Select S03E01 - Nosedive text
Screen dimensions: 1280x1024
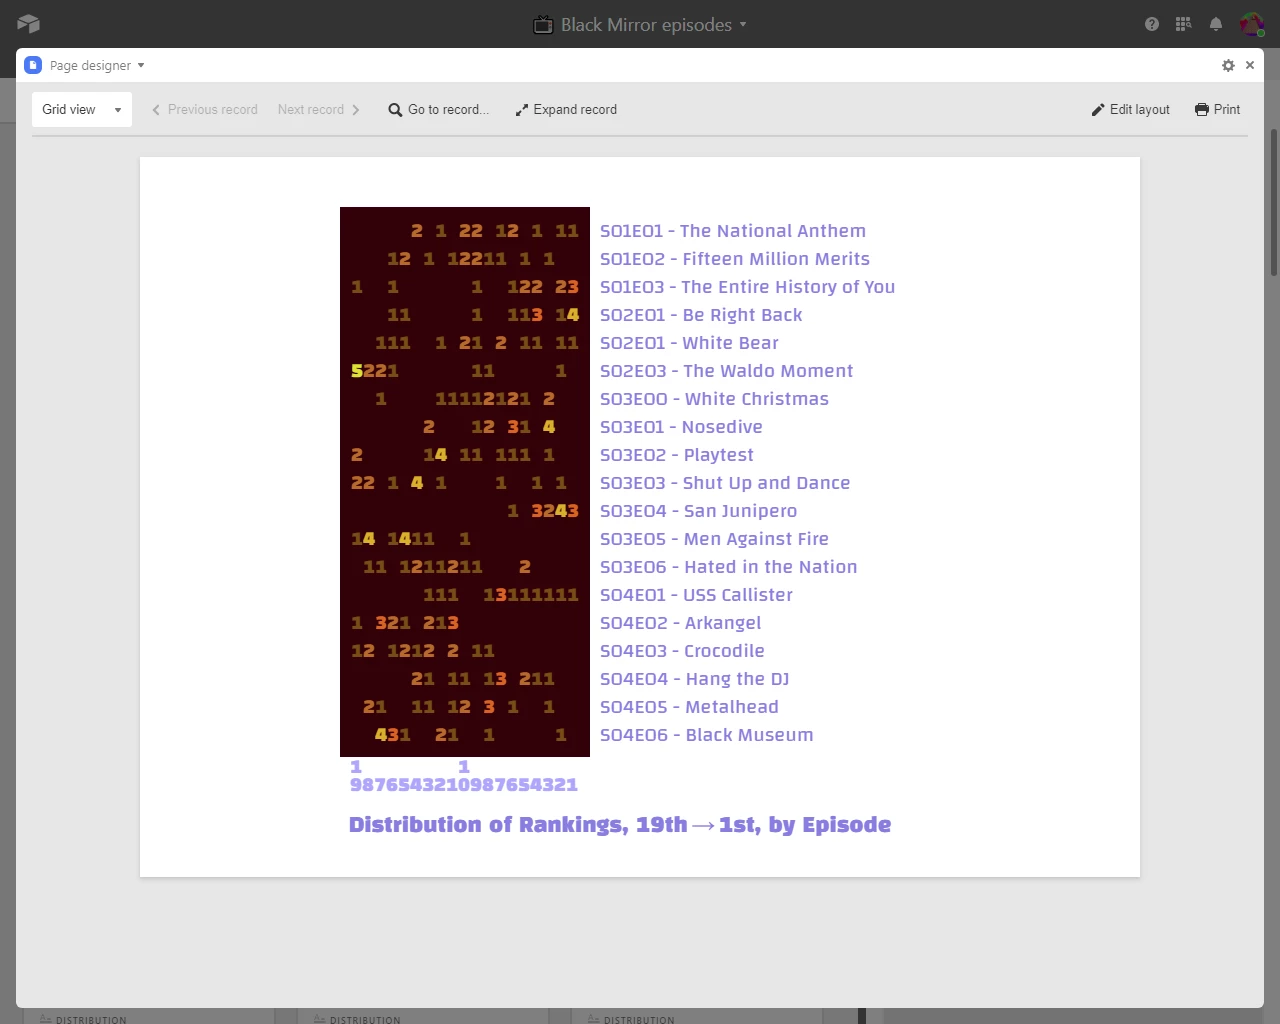point(681,427)
